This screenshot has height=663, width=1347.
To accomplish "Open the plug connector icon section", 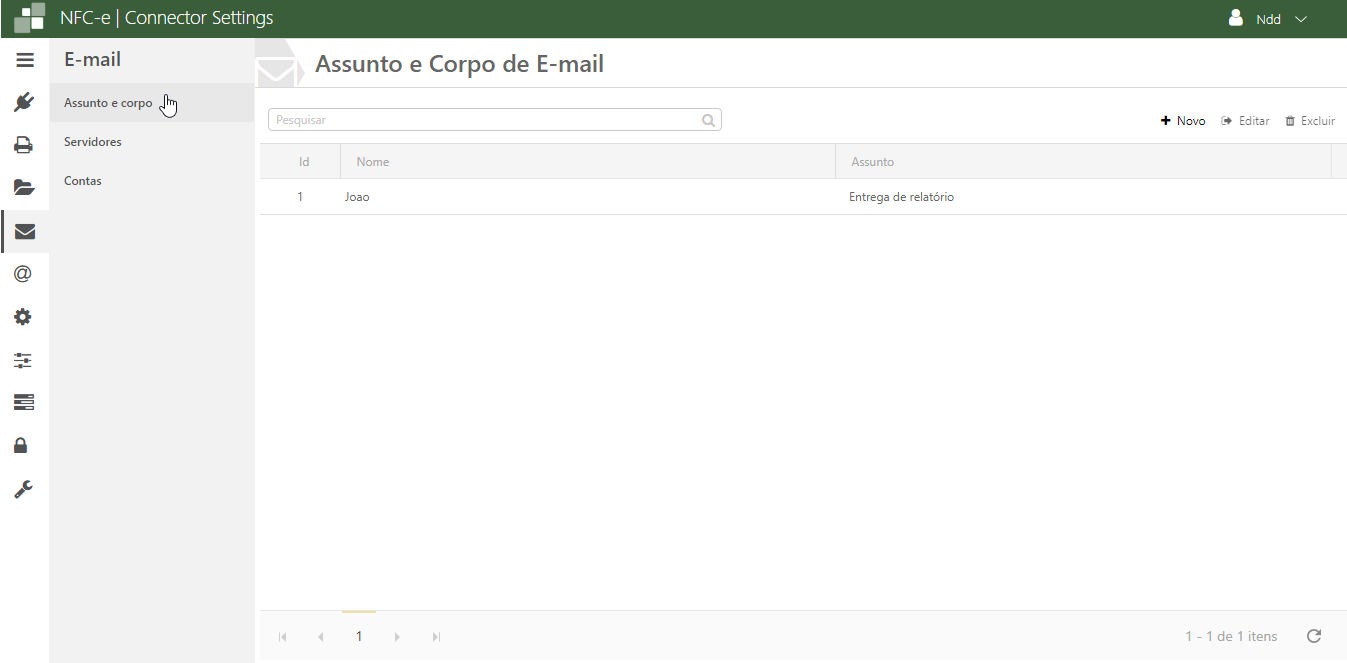I will 24,102.
